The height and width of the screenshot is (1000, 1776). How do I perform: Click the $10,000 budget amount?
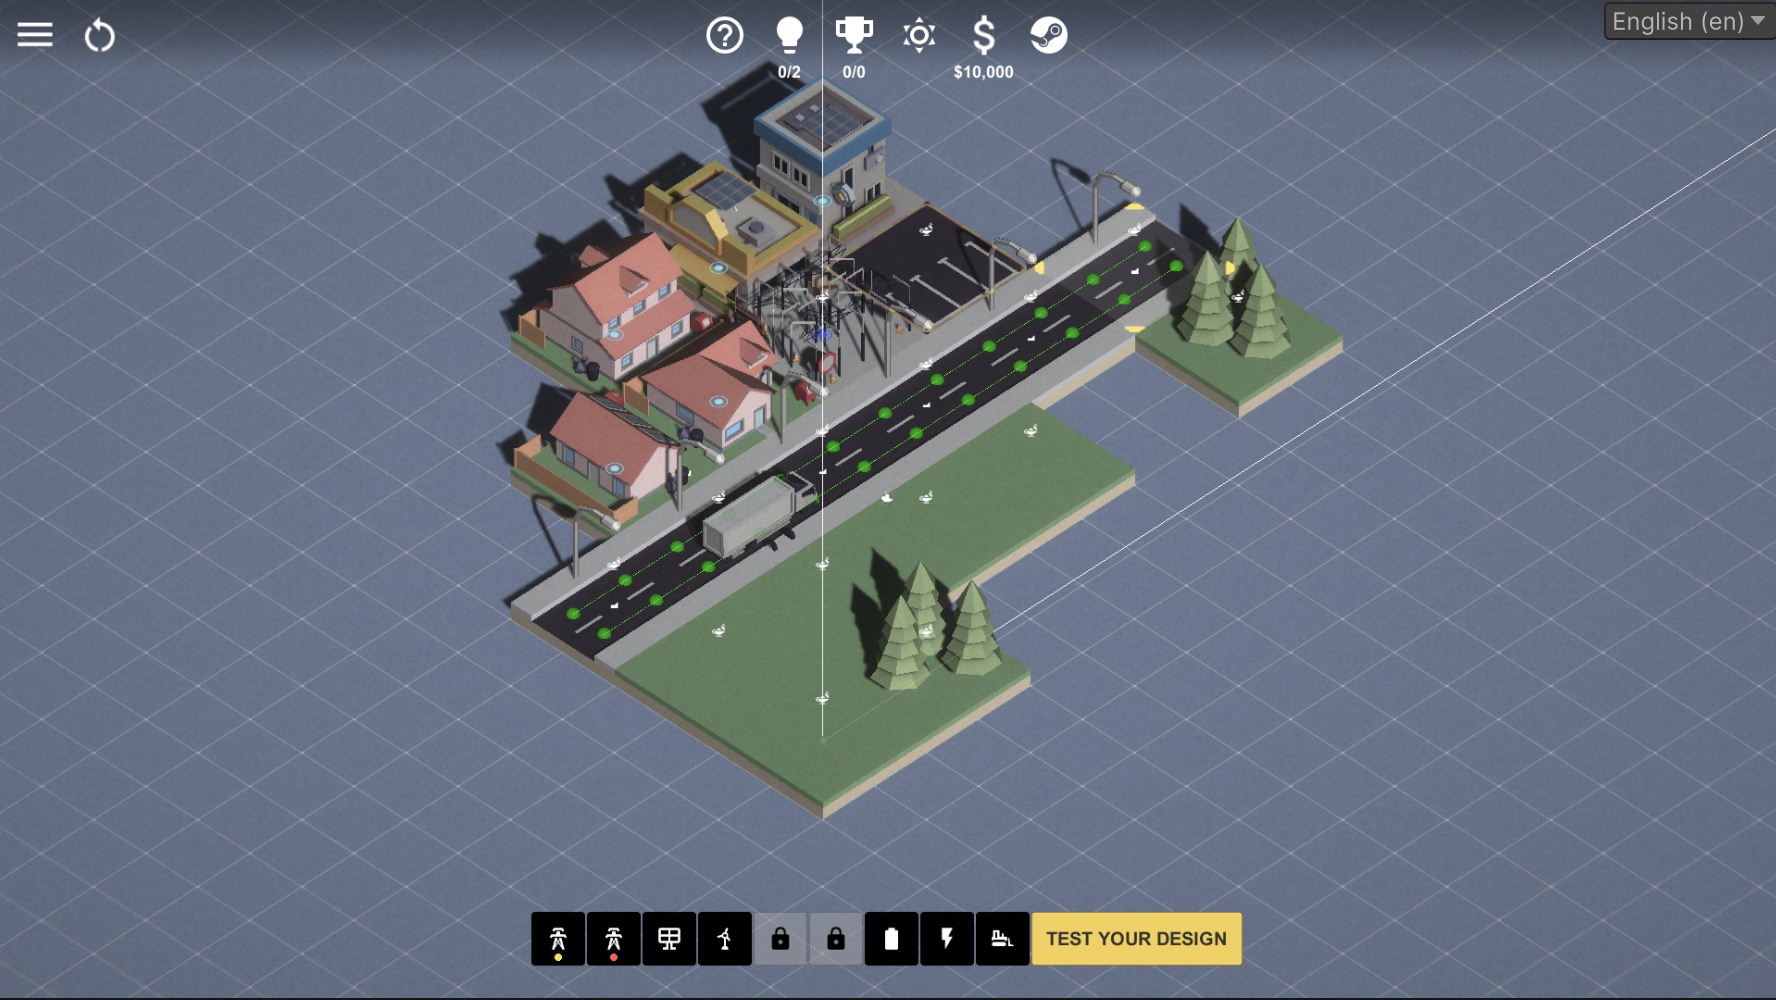[984, 72]
